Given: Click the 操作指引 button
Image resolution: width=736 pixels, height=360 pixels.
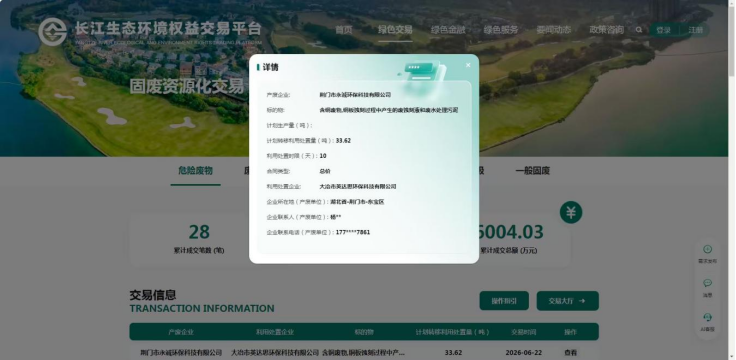Looking at the screenshot, I should 504,301.
